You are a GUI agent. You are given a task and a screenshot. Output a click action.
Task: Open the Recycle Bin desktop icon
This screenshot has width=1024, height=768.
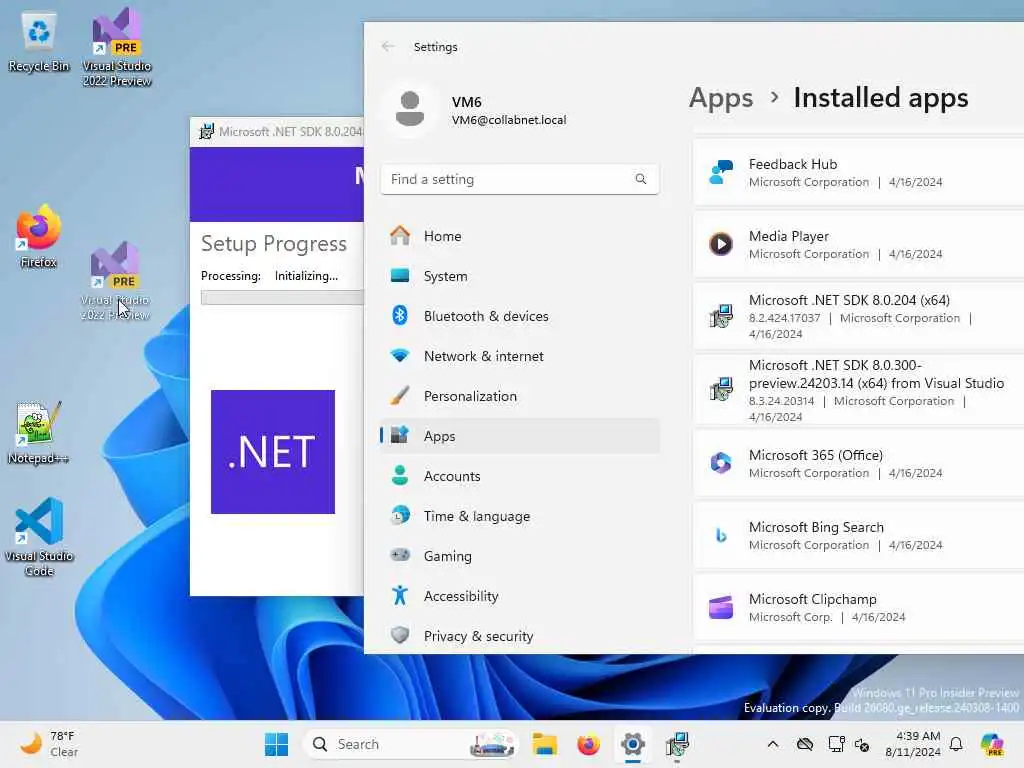[39, 42]
